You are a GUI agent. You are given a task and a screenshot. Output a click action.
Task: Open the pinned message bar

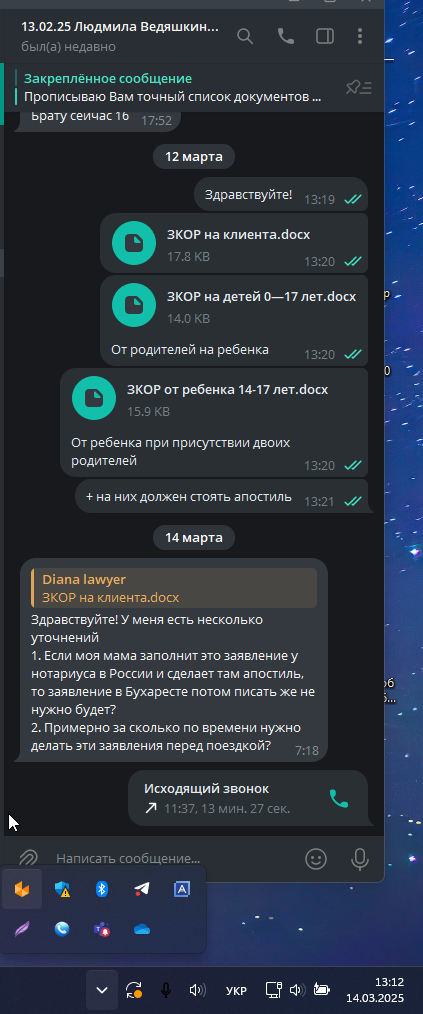(173, 88)
